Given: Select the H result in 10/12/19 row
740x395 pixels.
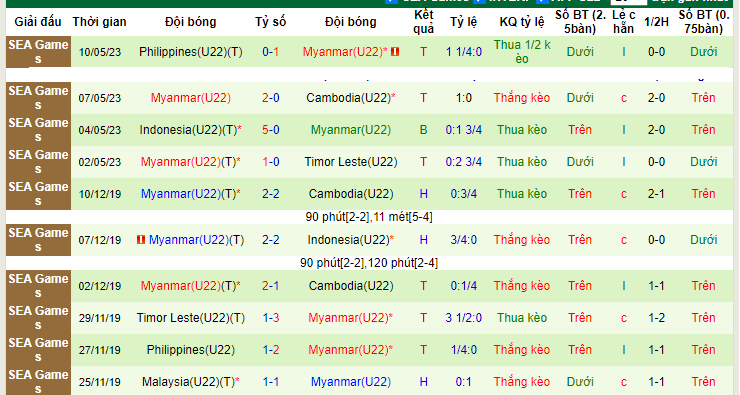Looking at the screenshot, I should click(x=423, y=194).
